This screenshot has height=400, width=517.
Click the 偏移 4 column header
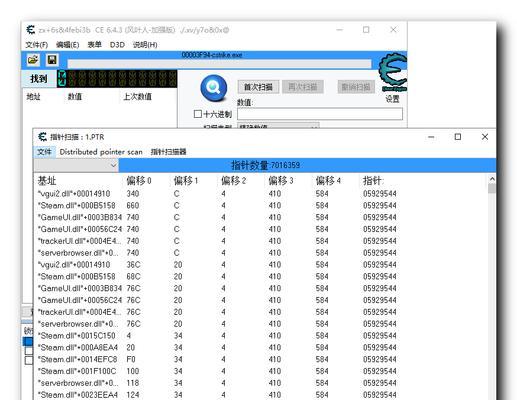[x=328, y=181]
